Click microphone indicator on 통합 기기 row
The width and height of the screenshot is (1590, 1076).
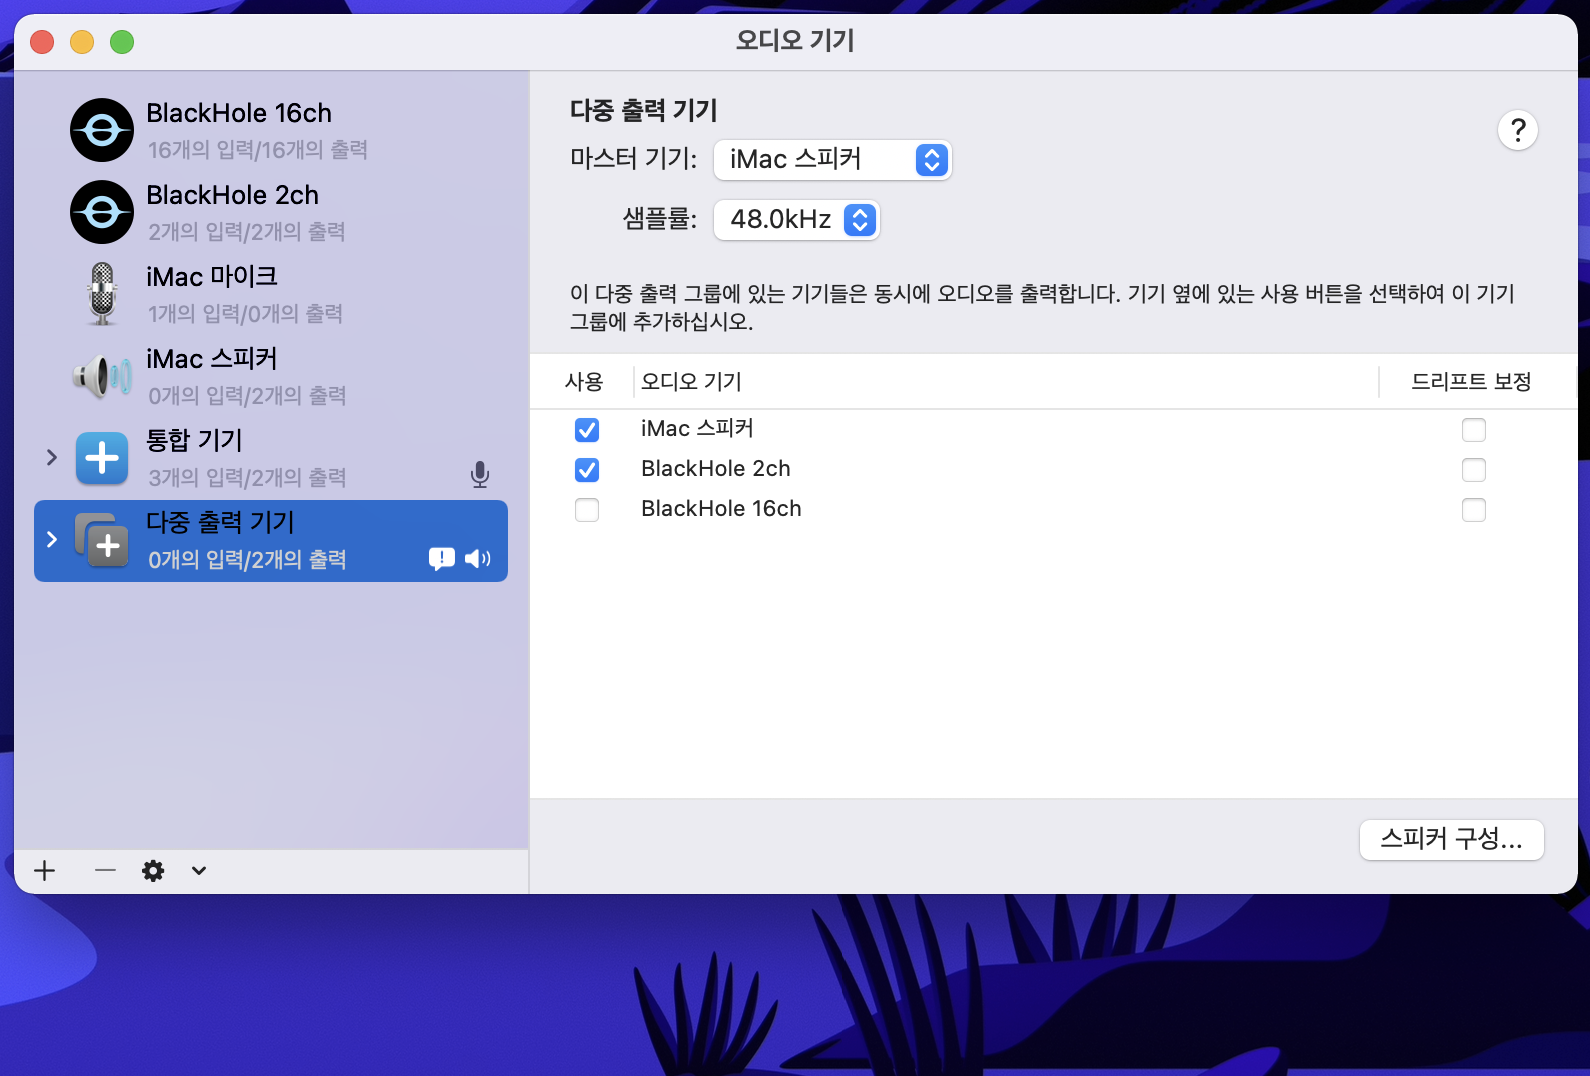480,475
